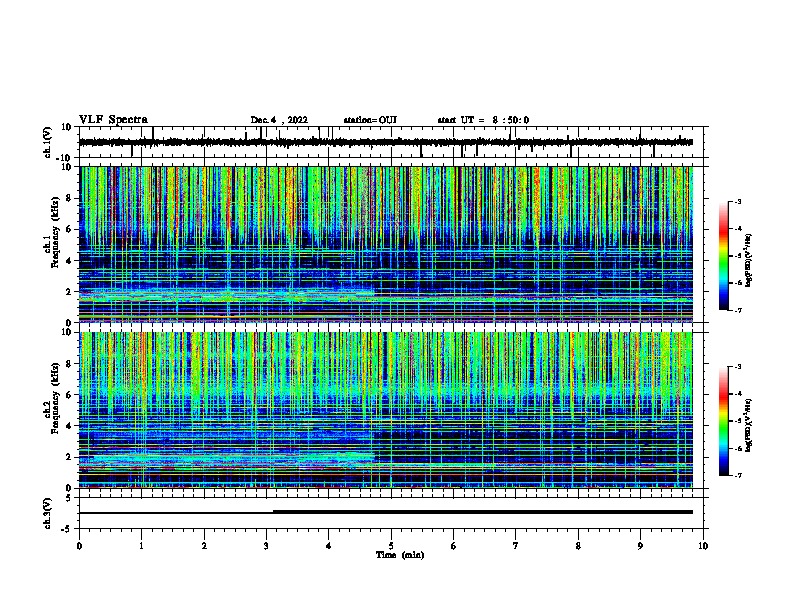The image size is (792, 612).
Task: Click the "ch.1(V)" waveform axis label
Action: 47,142
